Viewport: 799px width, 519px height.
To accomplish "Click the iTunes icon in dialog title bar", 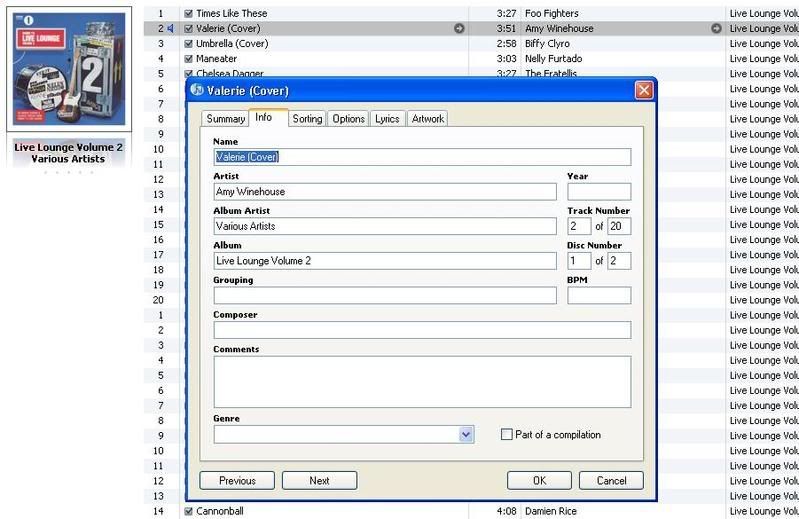I will (x=197, y=90).
